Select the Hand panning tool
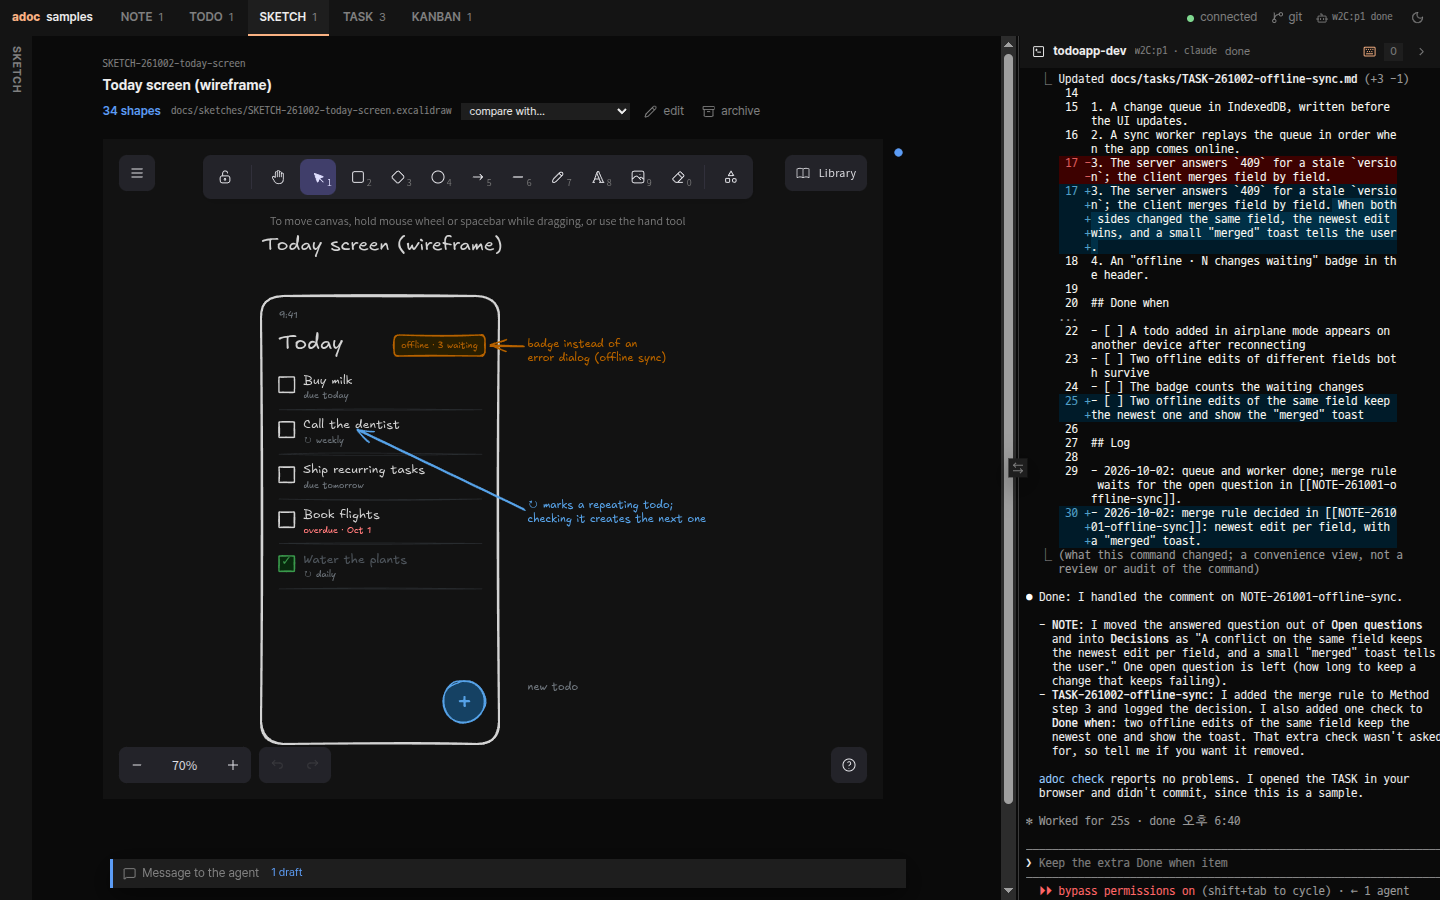 (x=278, y=177)
